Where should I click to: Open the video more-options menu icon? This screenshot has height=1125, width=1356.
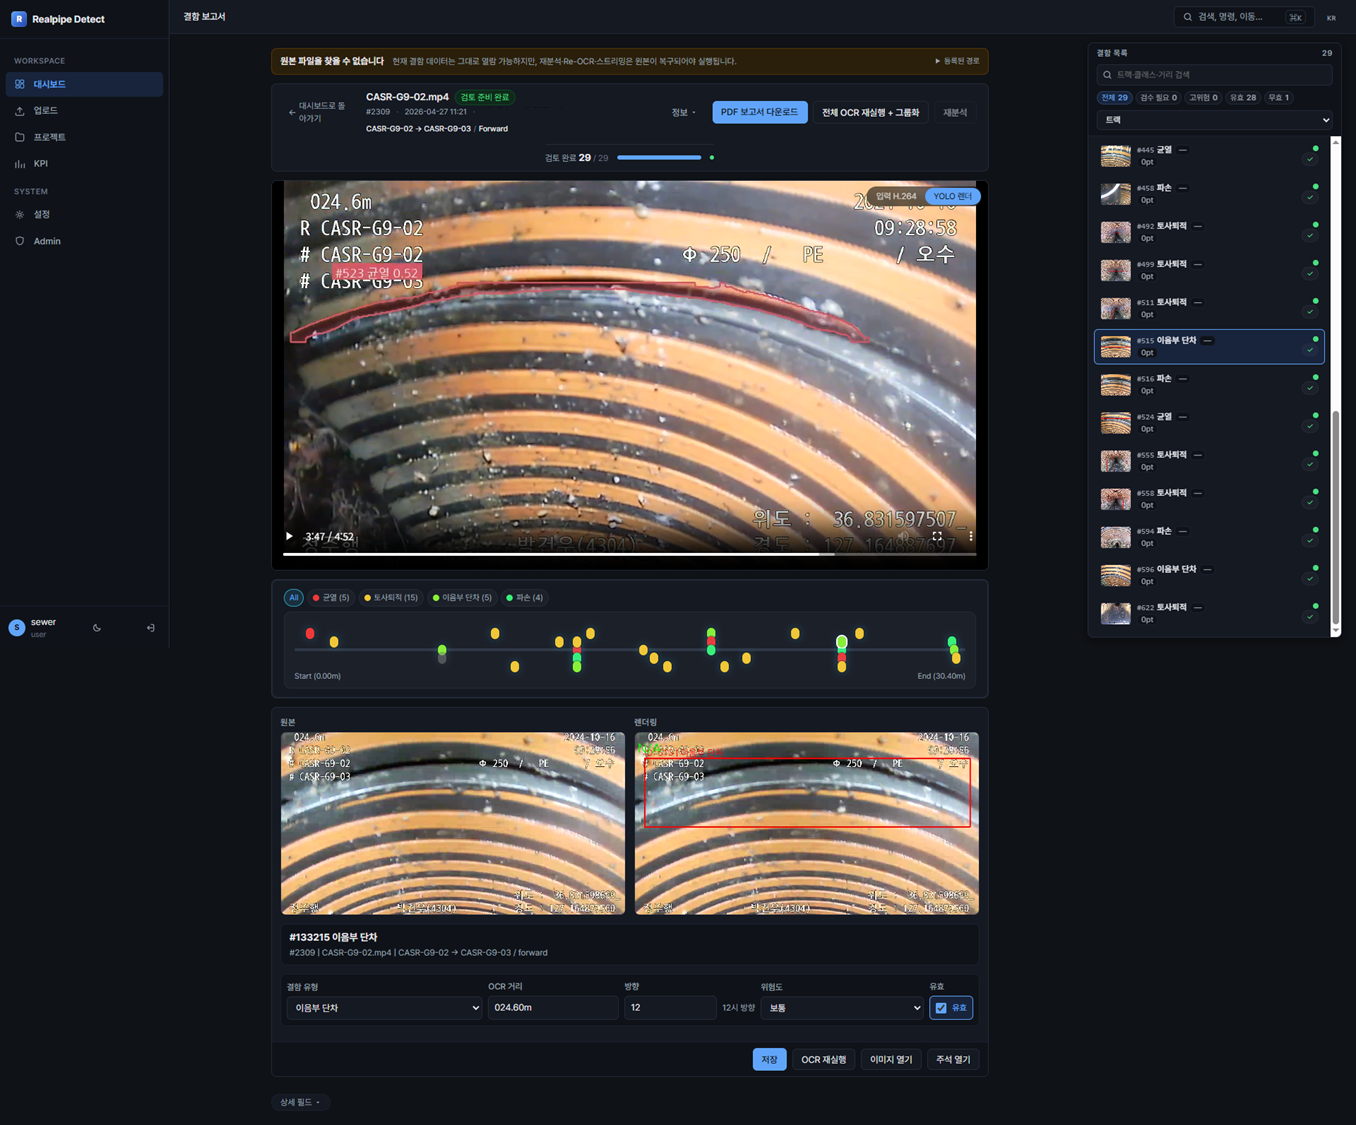click(970, 536)
